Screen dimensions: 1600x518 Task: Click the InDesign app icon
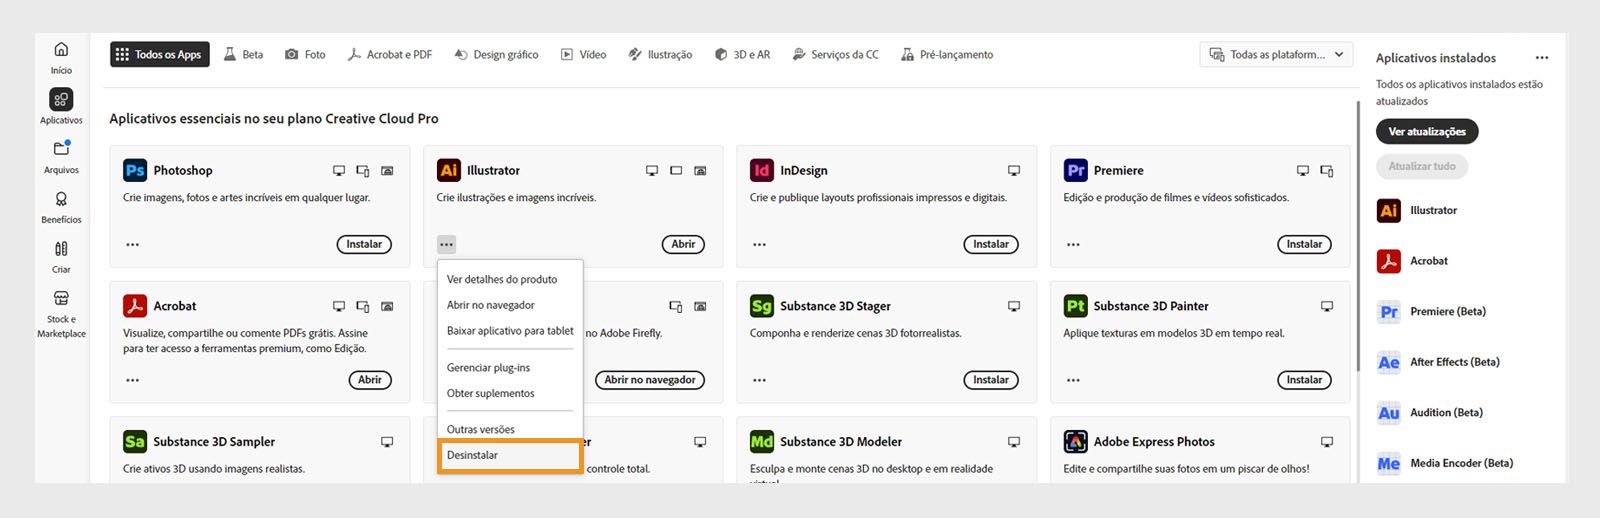pos(762,170)
